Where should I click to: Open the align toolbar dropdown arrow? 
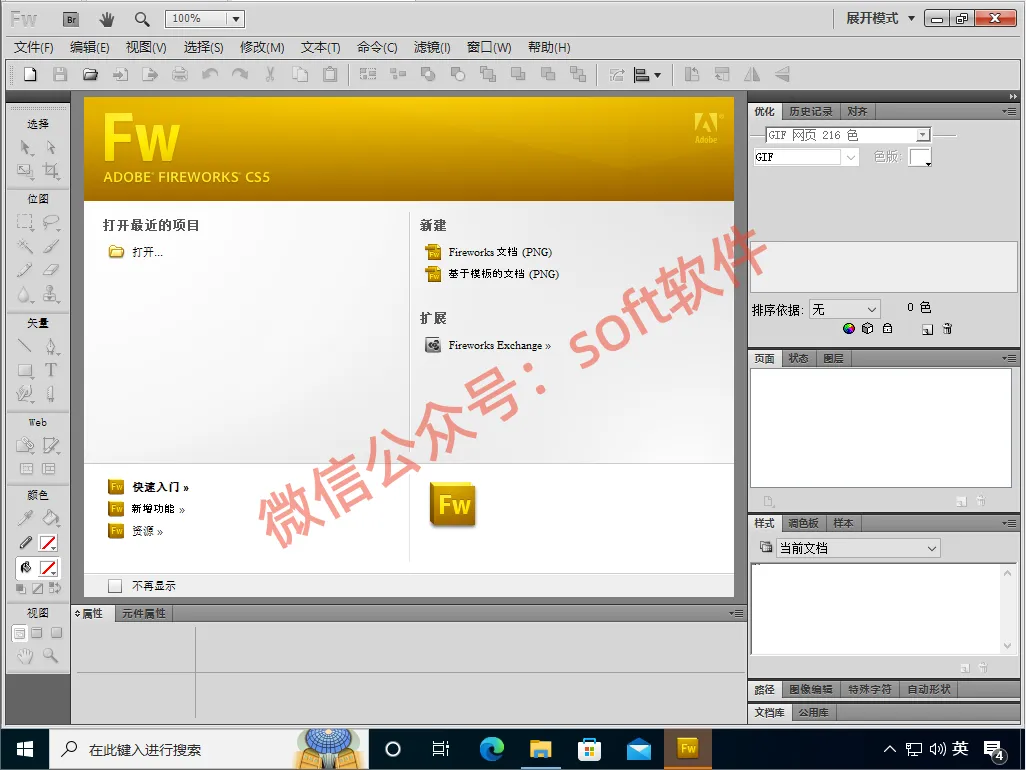coord(658,75)
